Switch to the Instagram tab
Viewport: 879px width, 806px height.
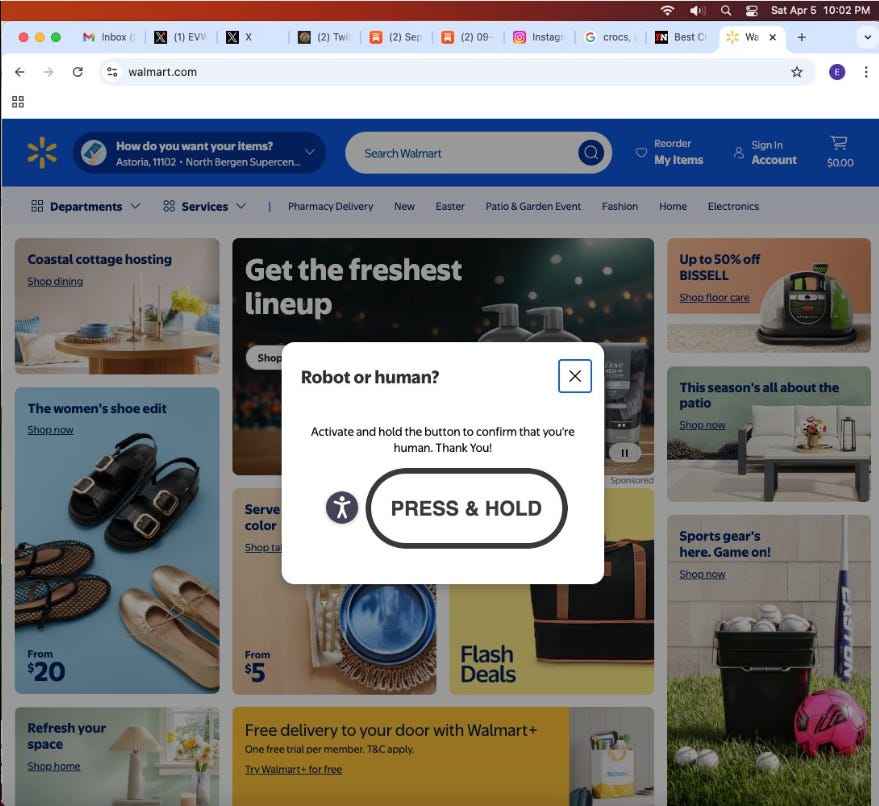point(540,37)
